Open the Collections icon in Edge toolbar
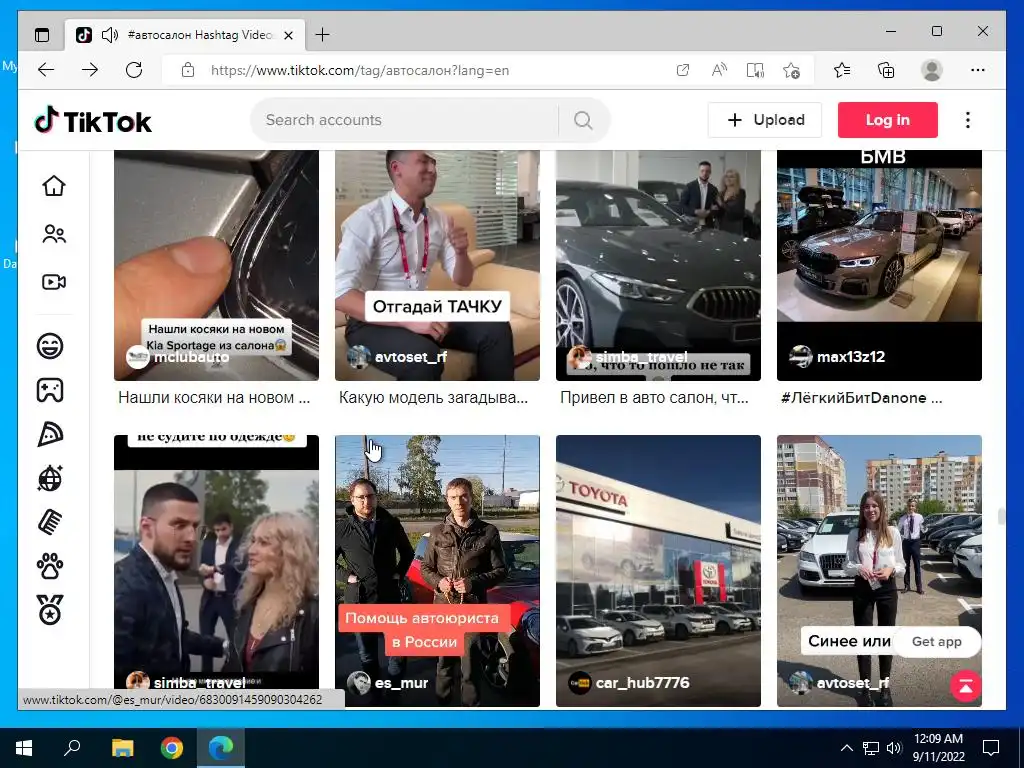 (886, 70)
